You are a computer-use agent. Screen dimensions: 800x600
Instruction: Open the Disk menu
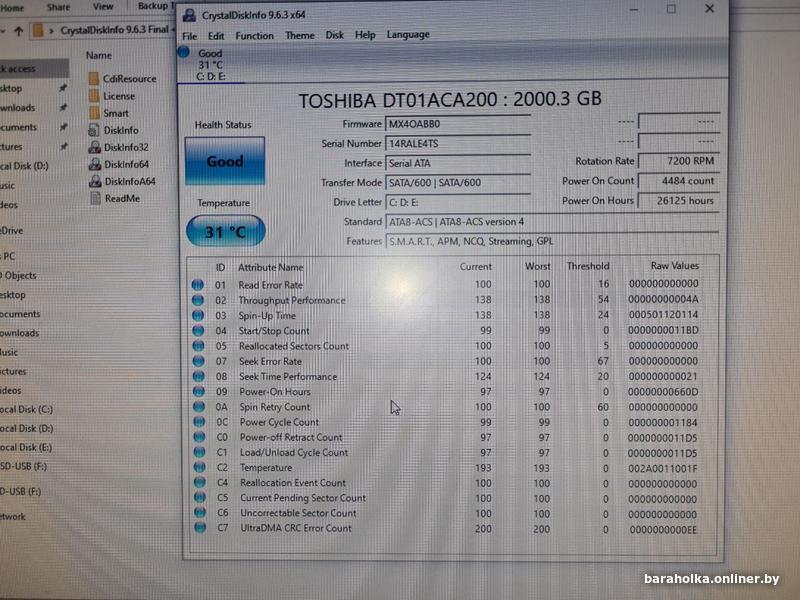point(334,35)
